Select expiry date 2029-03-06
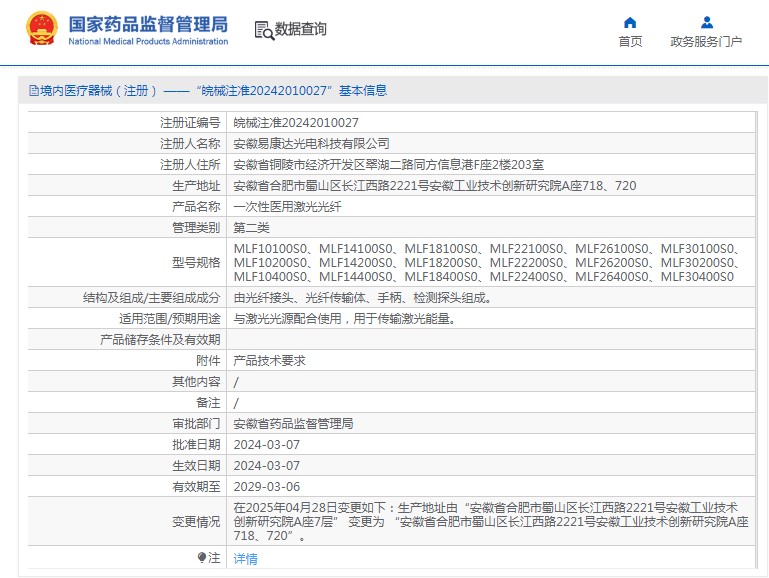 pos(266,487)
